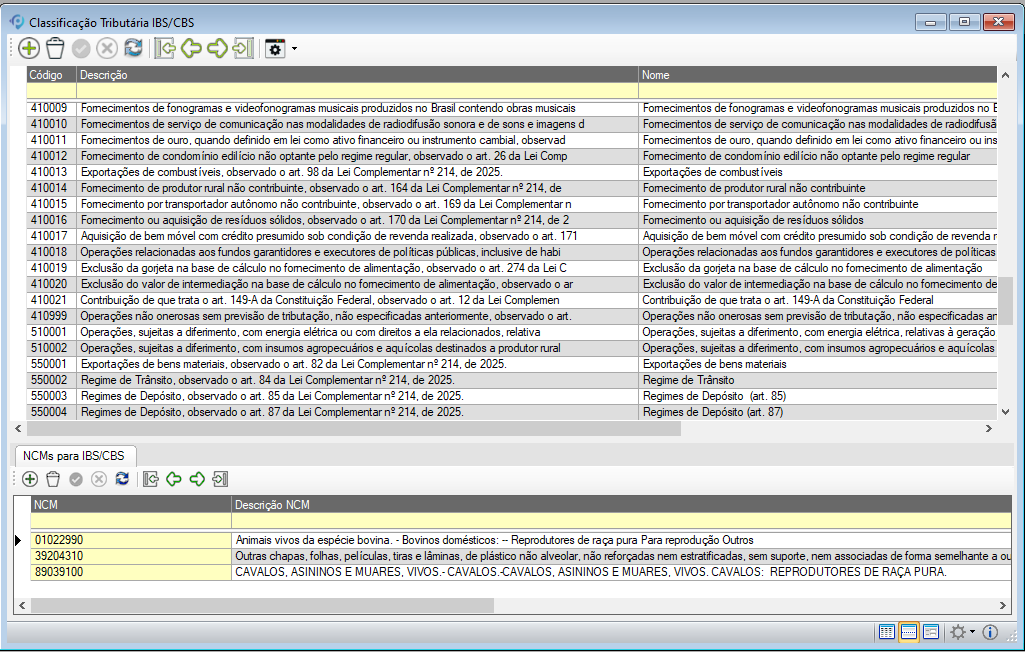Go to first record in top toolbar
Screen dimensions: 1025x652
[165, 48]
